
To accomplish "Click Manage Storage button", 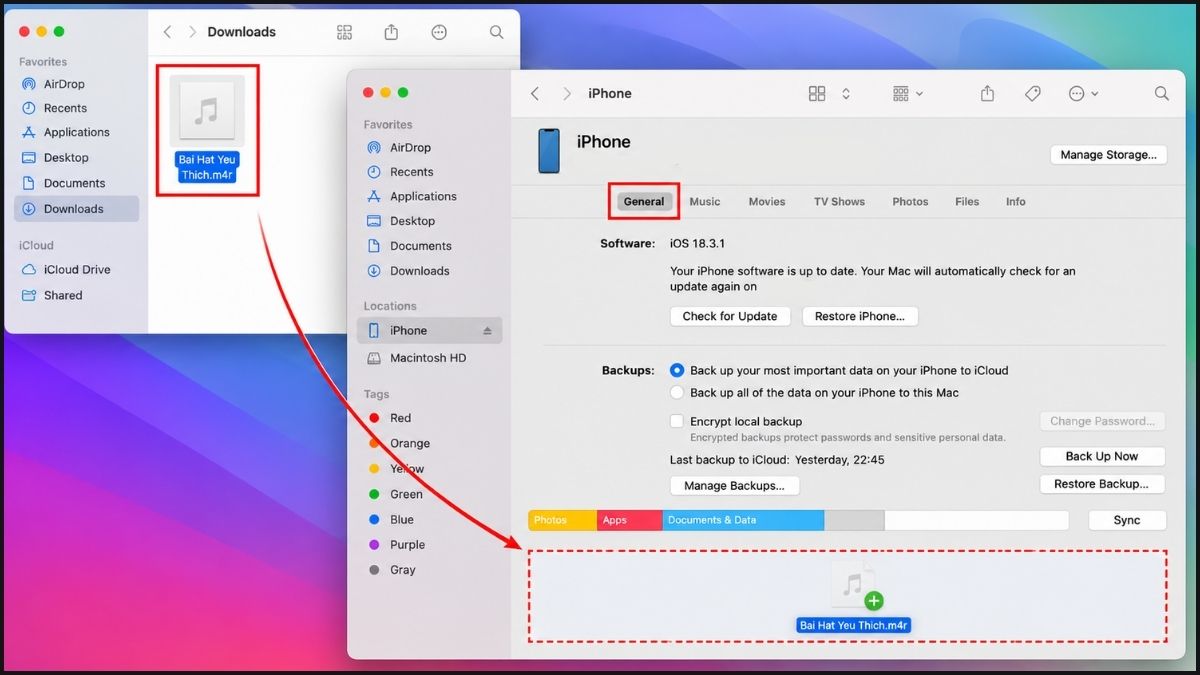I will [1108, 155].
